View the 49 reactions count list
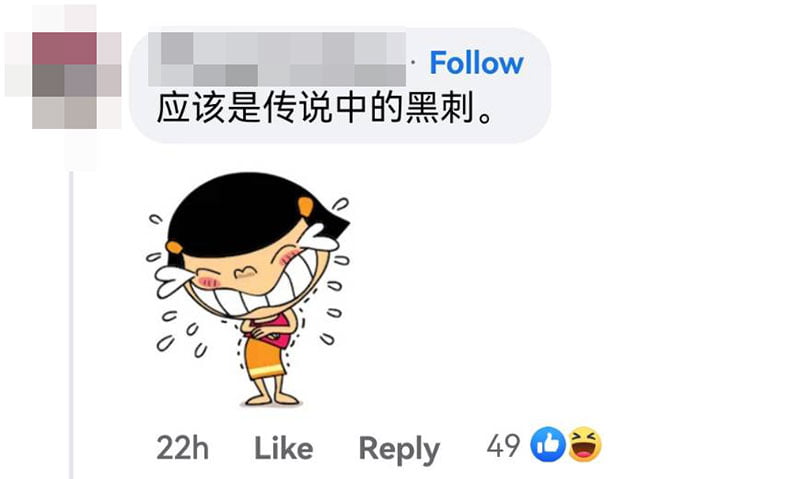The image size is (800, 479). coord(503,445)
